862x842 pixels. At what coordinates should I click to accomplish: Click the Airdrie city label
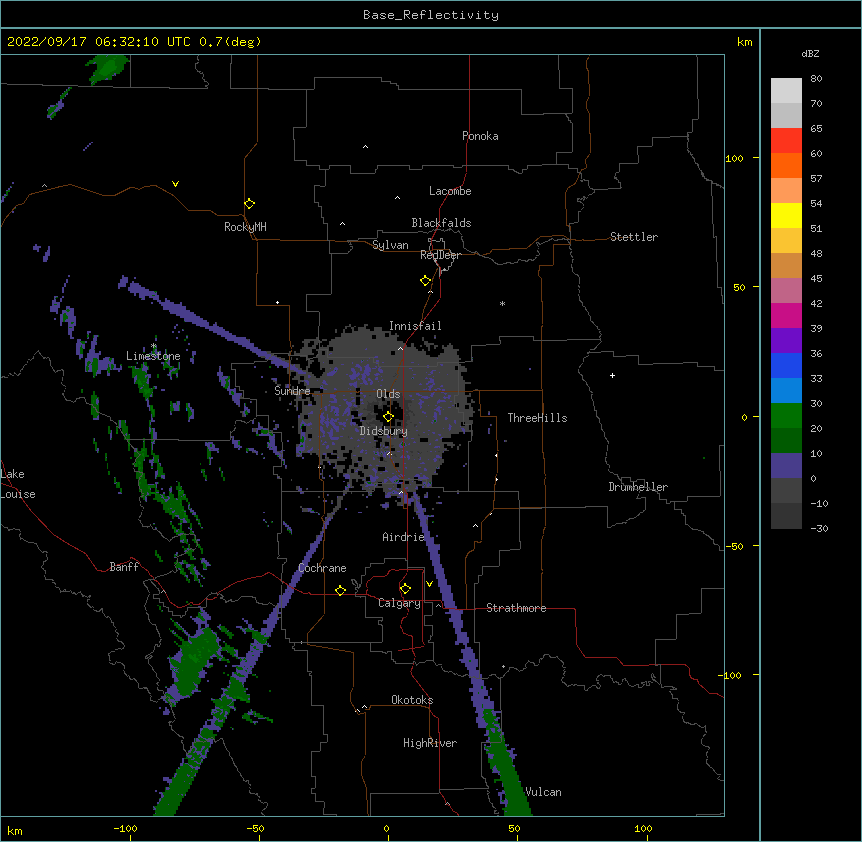(404, 537)
